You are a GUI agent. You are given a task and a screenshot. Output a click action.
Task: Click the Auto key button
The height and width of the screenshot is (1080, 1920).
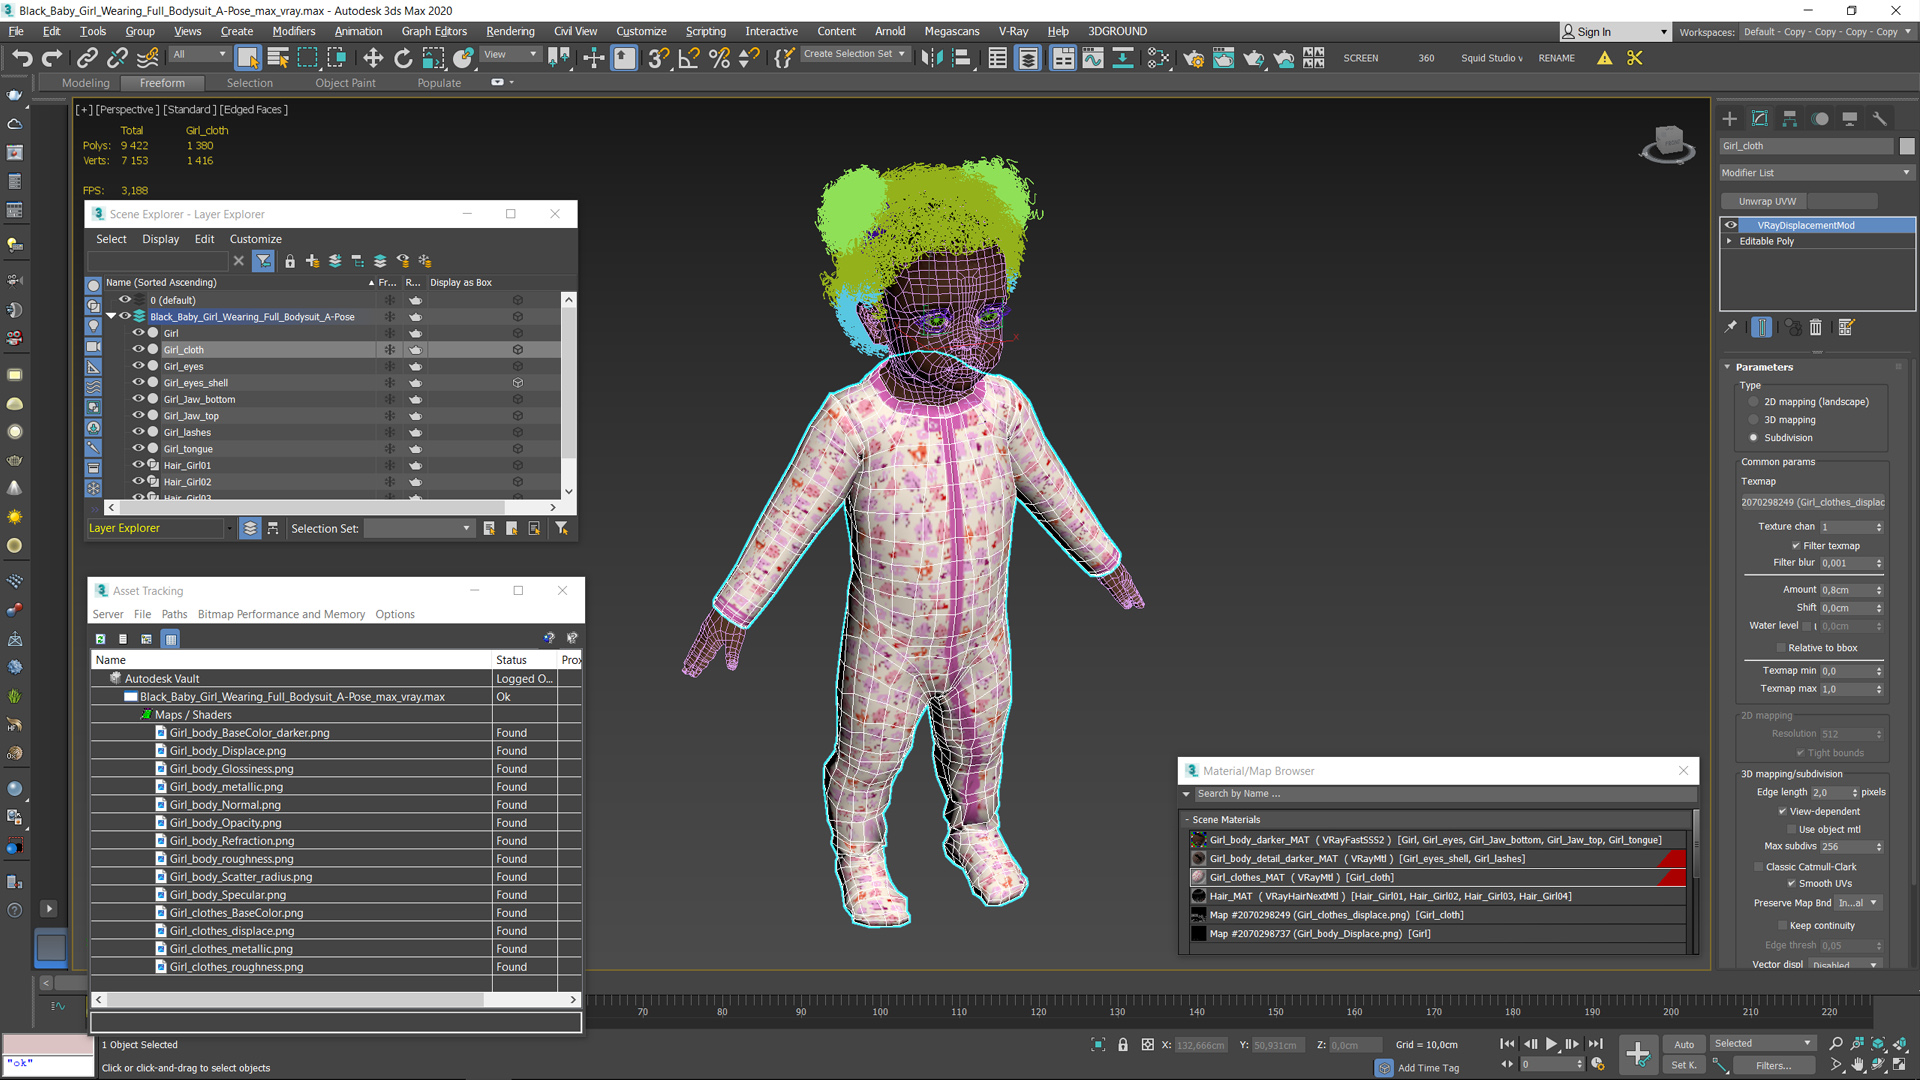[1684, 1044]
